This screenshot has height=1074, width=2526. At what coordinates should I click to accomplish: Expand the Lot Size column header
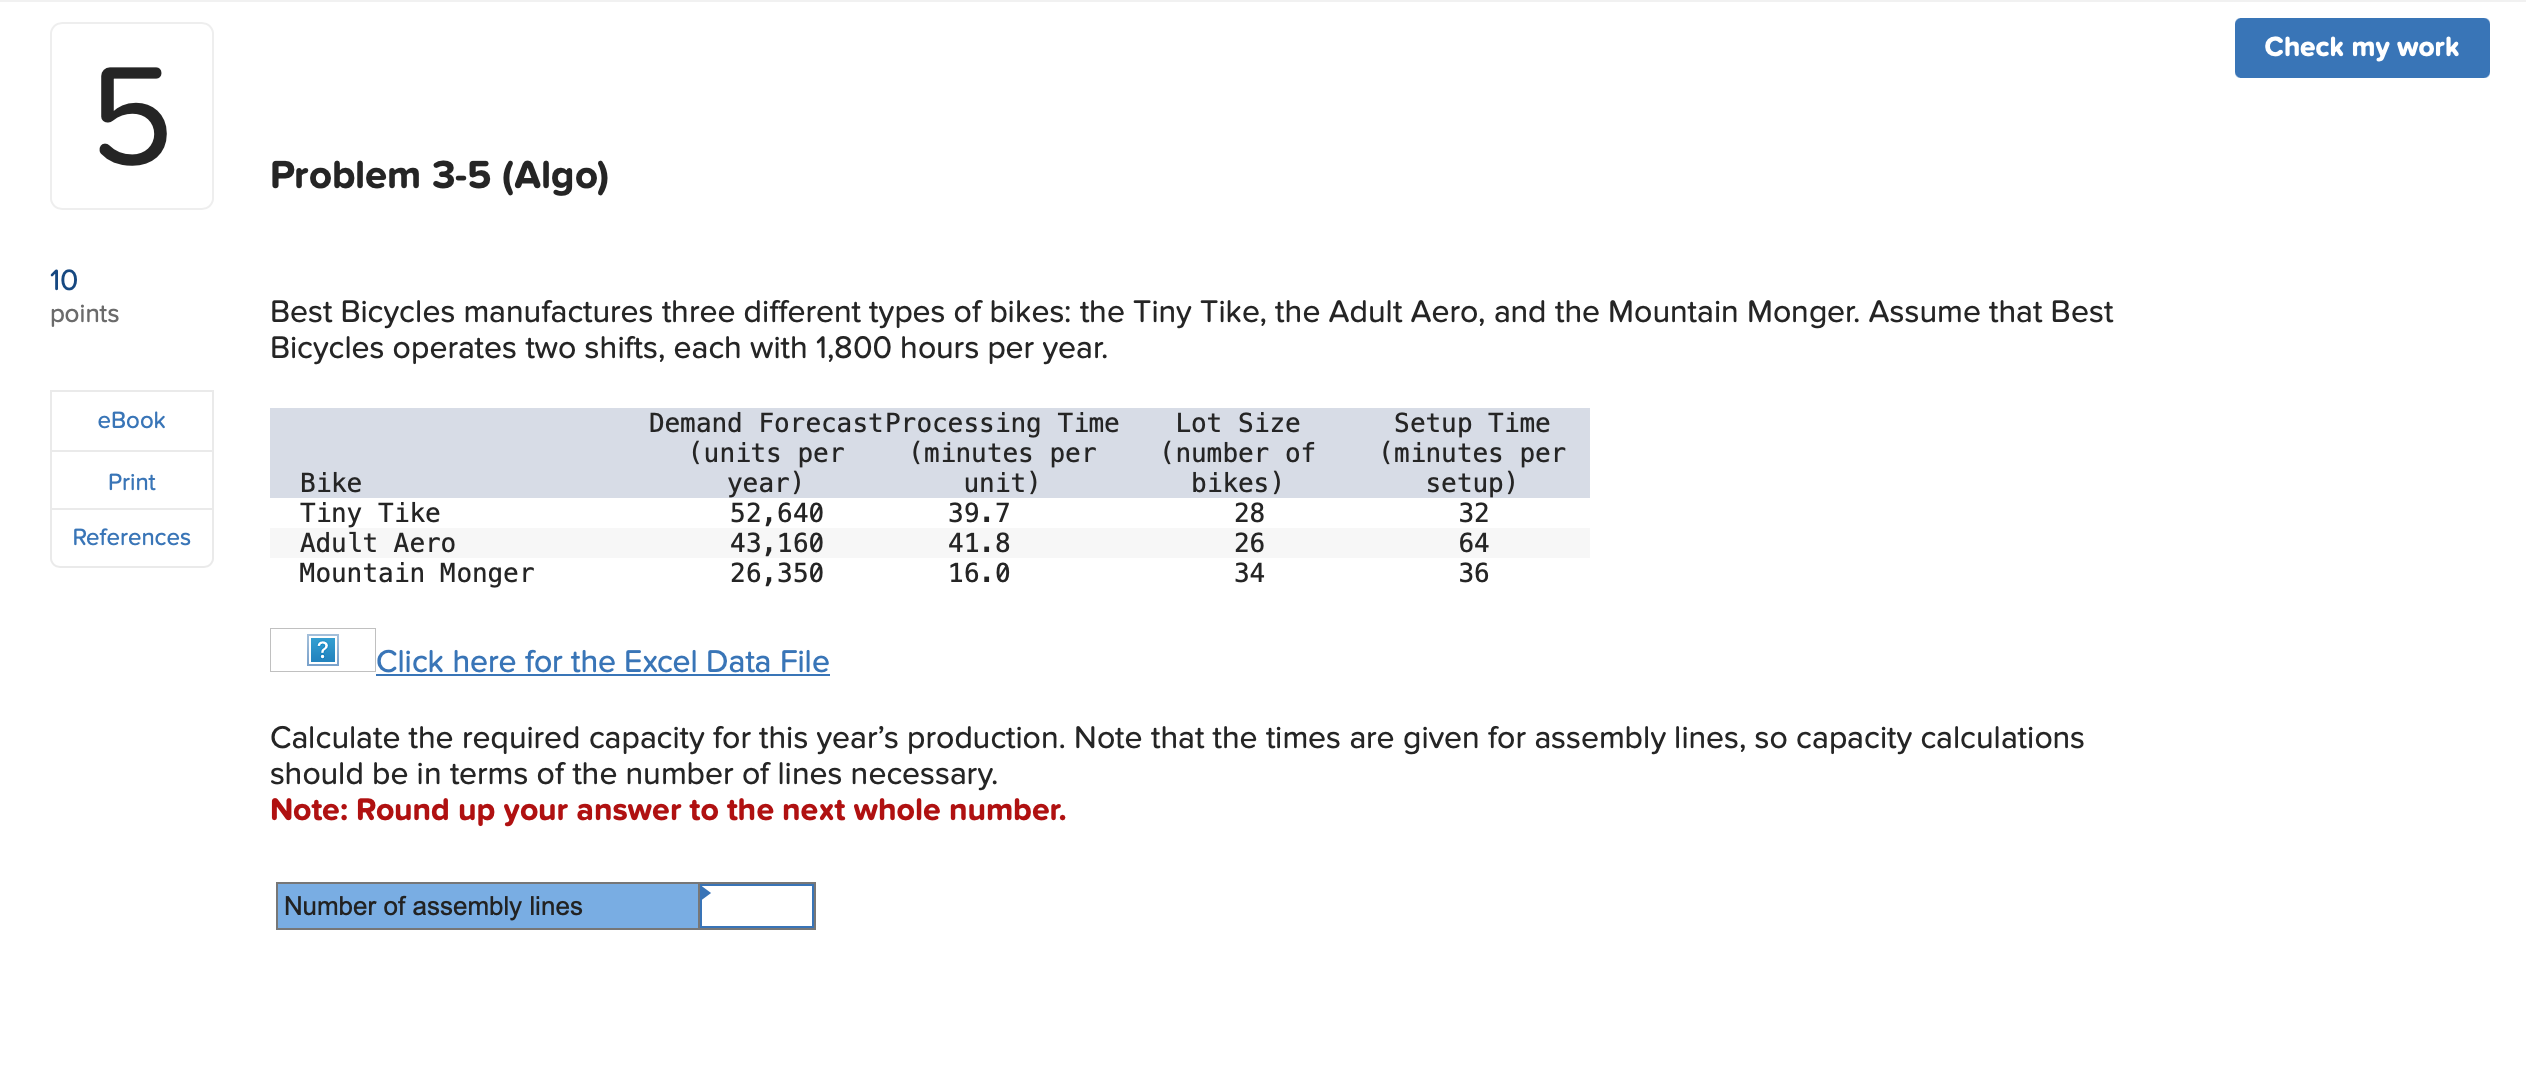pos(1238,450)
